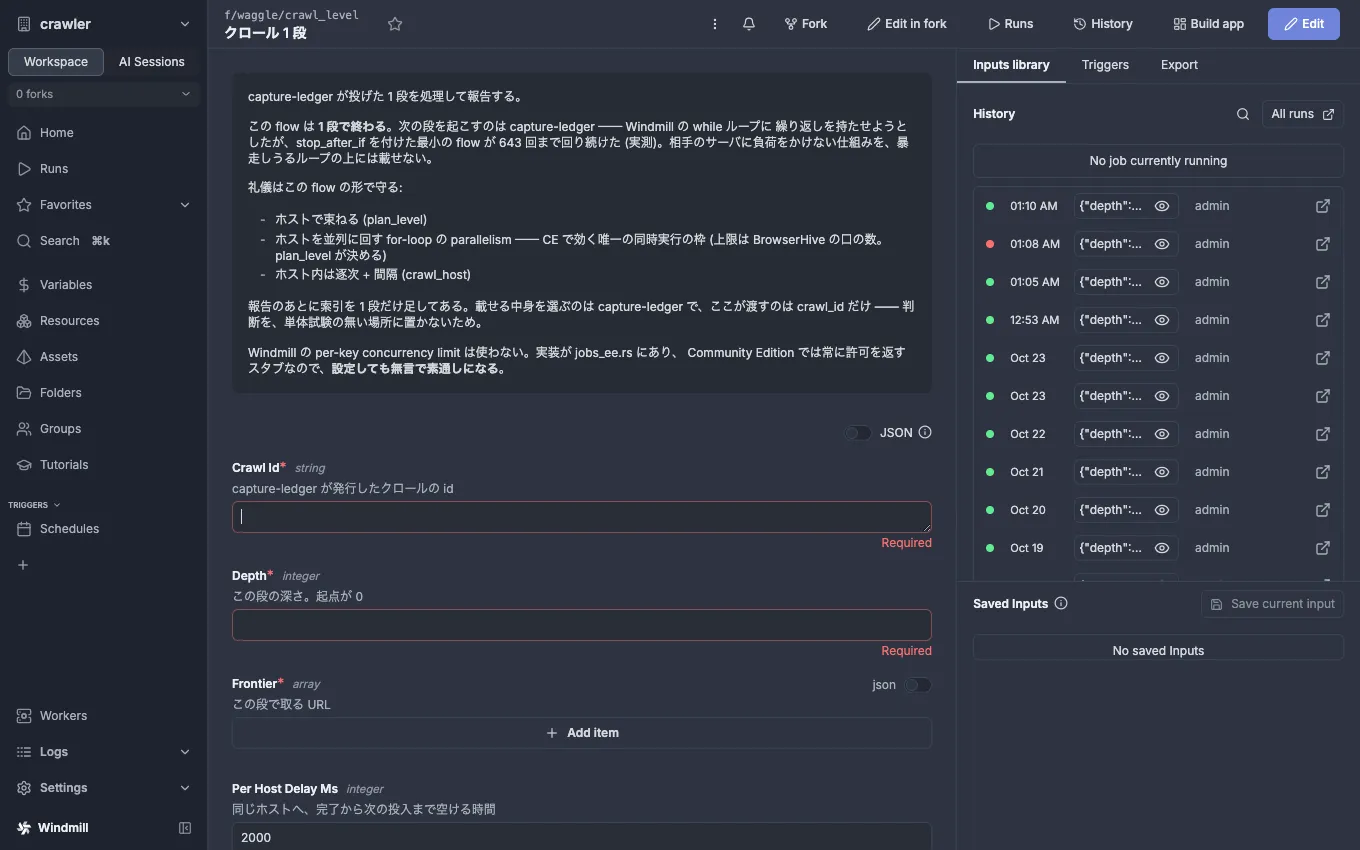1360x850 pixels.
Task: Open the Build app button
Action: click(x=1208, y=24)
